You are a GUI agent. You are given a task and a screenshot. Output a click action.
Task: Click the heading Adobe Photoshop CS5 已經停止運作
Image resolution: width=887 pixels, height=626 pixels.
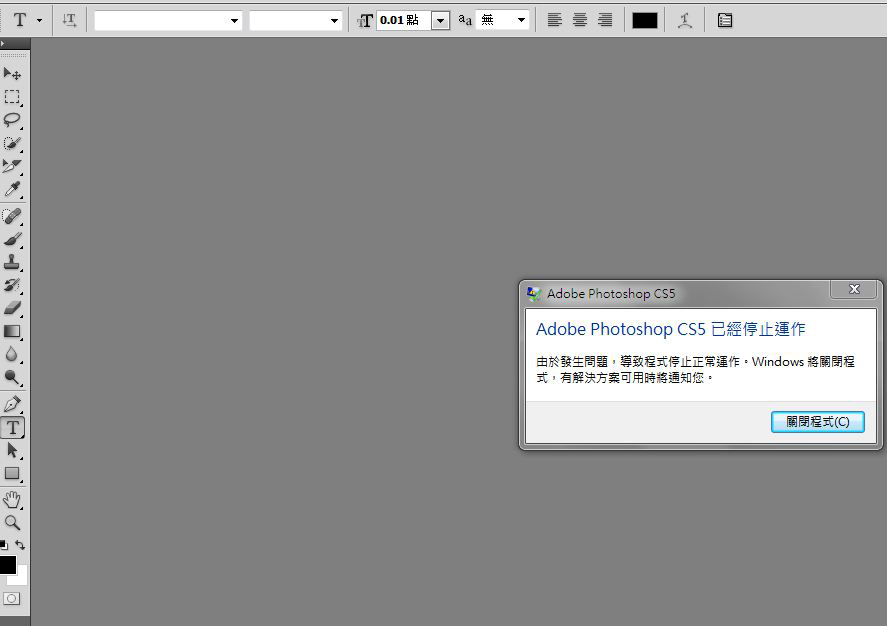(670, 329)
